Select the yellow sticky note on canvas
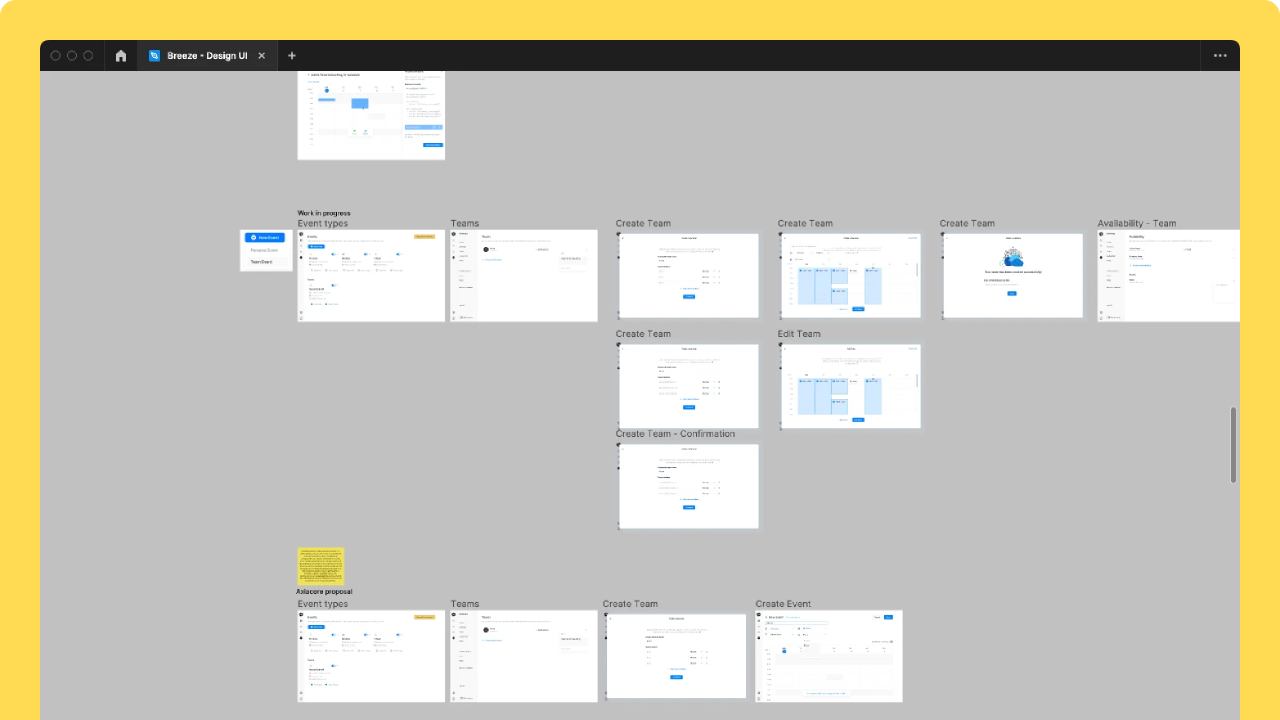Image resolution: width=1280 pixels, height=720 pixels. (x=320, y=566)
